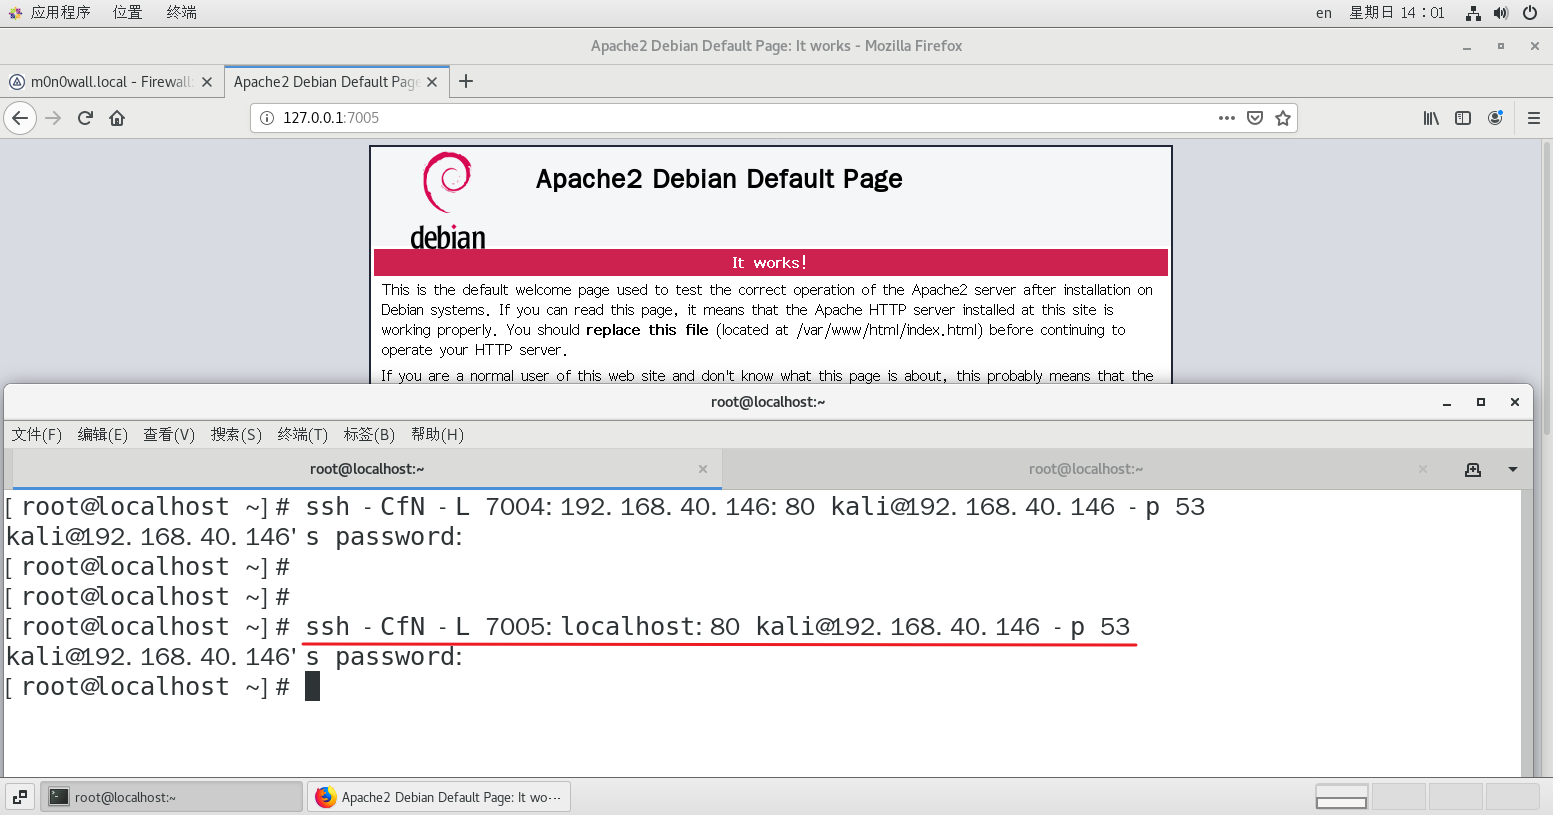
Task: Open the volume control icon
Action: point(1501,13)
